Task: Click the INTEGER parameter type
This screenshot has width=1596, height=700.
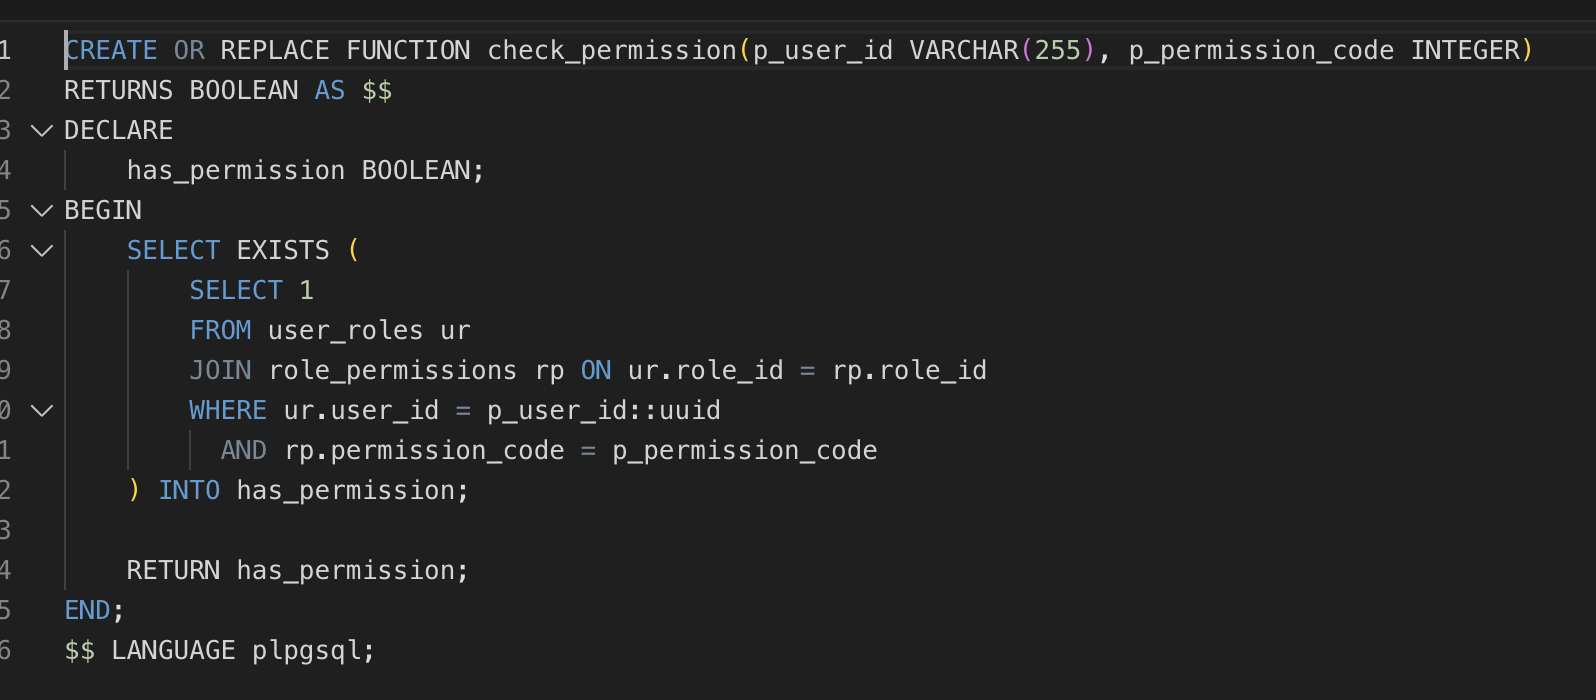Action: pos(1465,51)
